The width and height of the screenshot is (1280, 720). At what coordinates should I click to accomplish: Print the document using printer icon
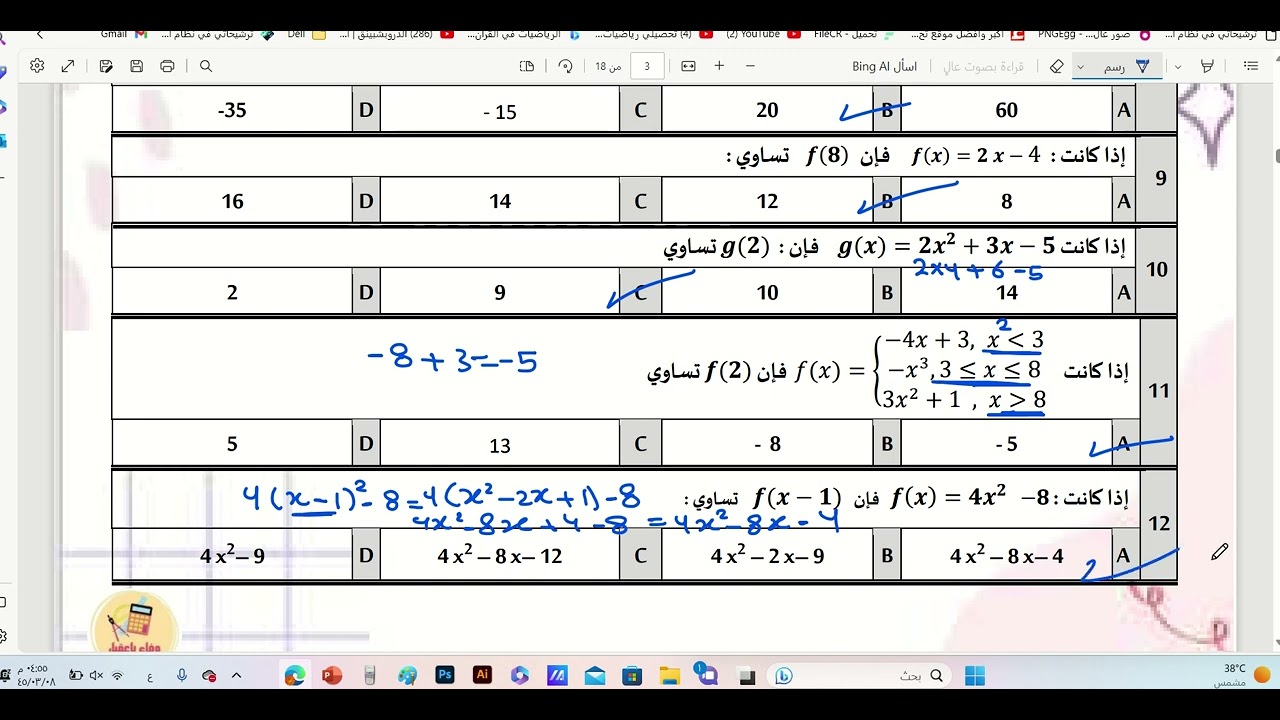pyautogui.click(x=167, y=66)
